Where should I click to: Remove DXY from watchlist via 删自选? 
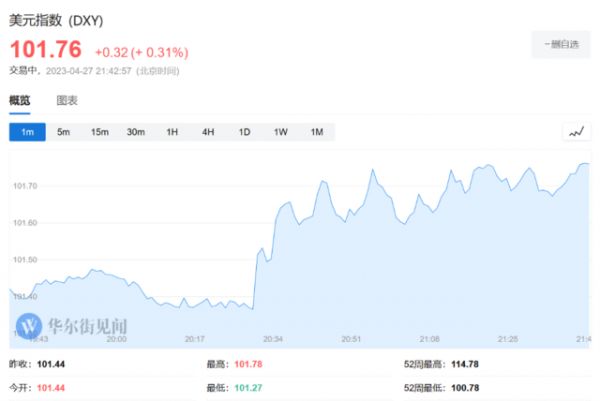(560, 45)
